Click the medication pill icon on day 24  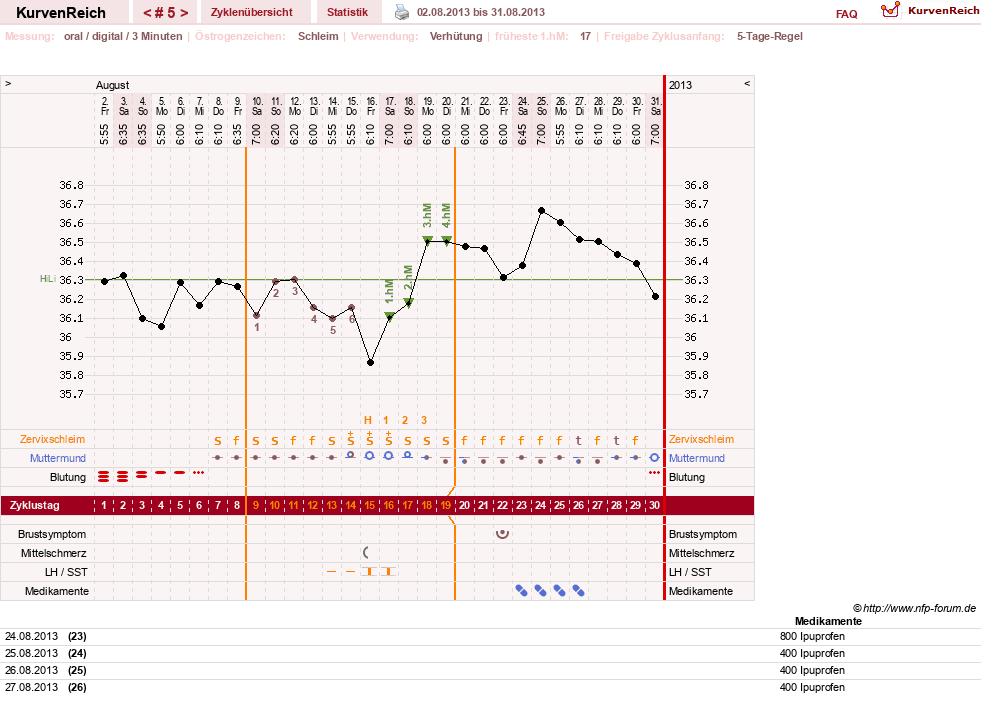(541, 590)
